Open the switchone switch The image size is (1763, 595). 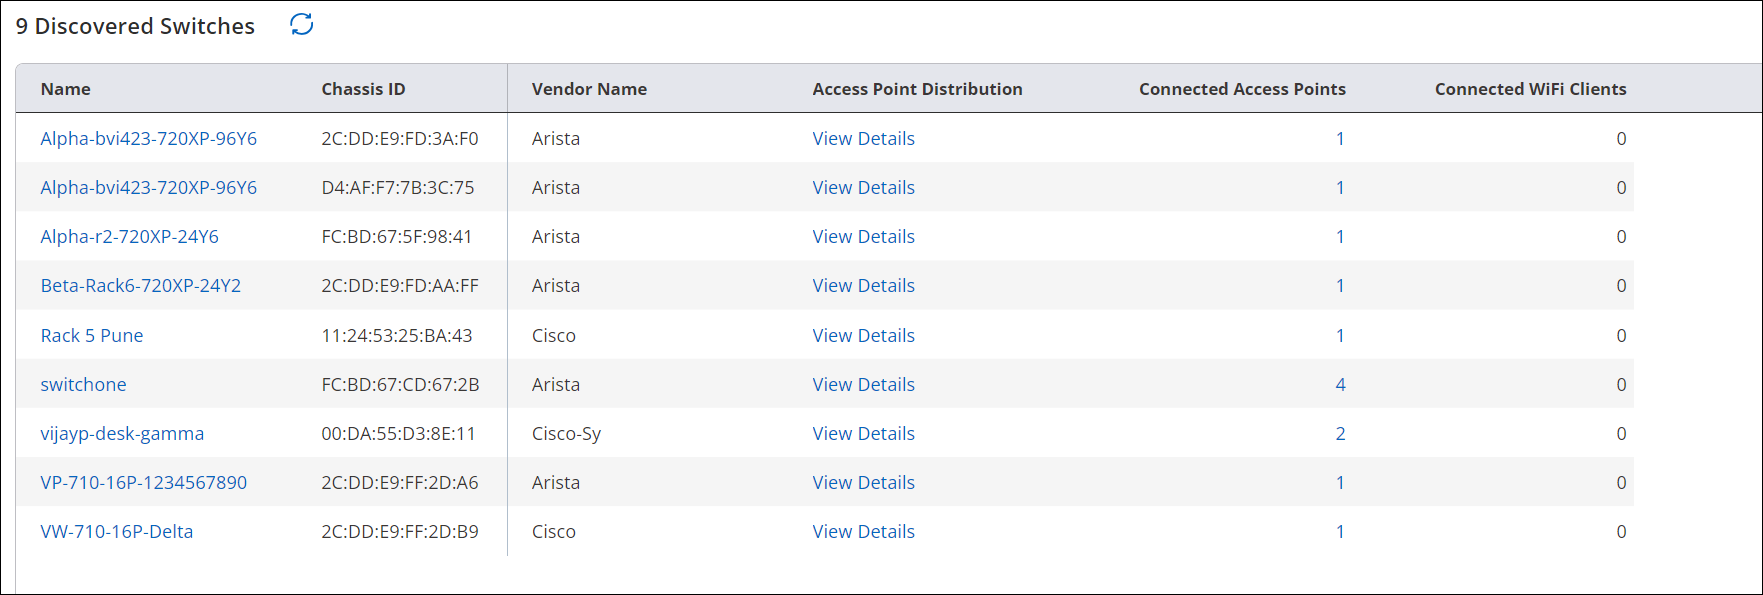[83, 384]
